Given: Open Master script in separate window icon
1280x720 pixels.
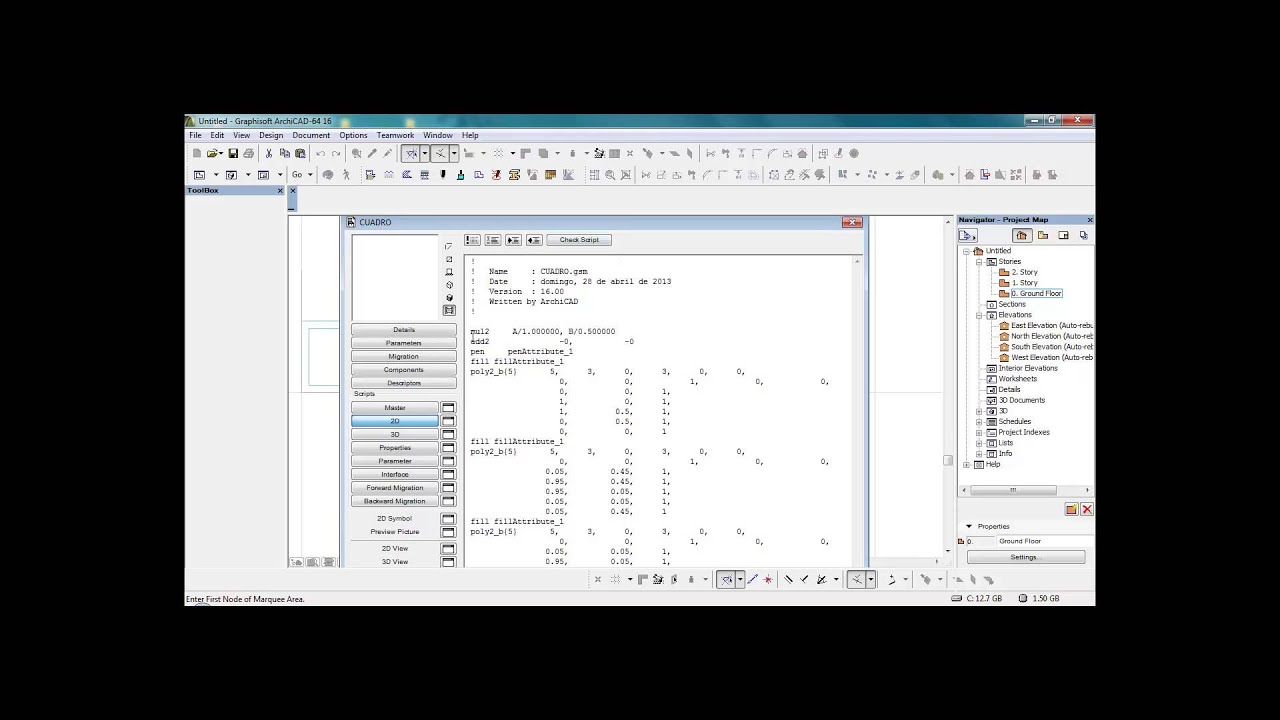Looking at the screenshot, I should click(x=448, y=408).
